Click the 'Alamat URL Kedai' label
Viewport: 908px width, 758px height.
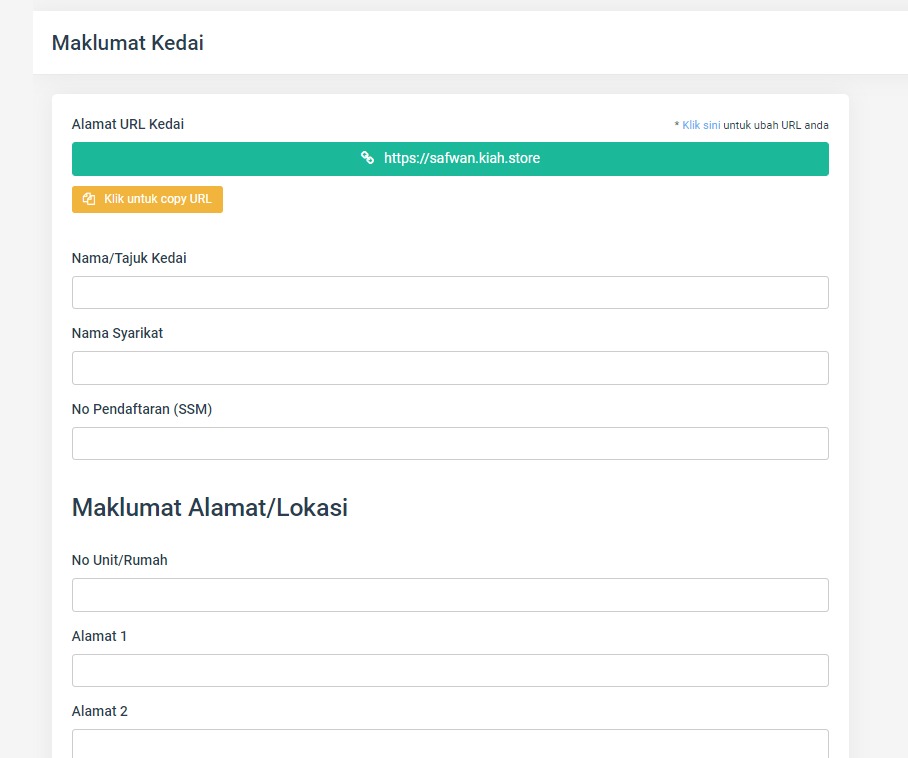pyautogui.click(x=128, y=124)
